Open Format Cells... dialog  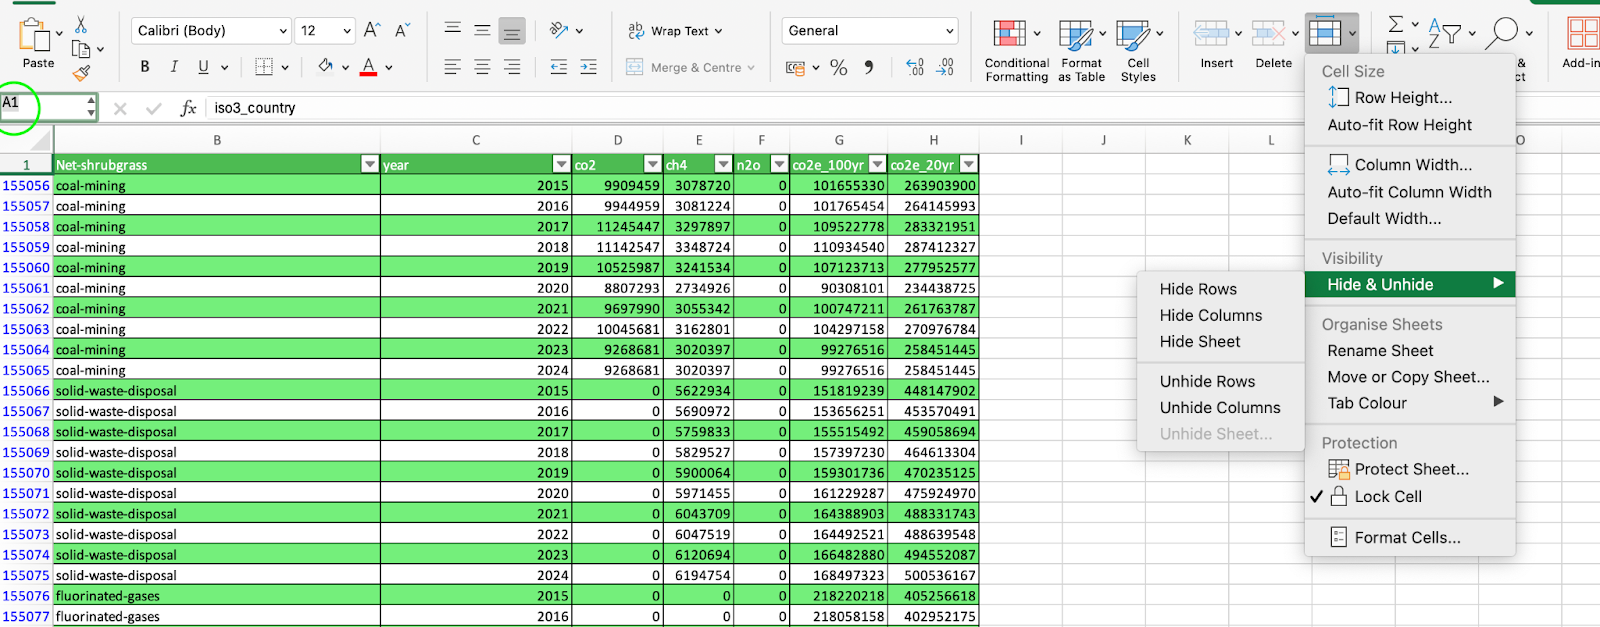(x=1409, y=538)
